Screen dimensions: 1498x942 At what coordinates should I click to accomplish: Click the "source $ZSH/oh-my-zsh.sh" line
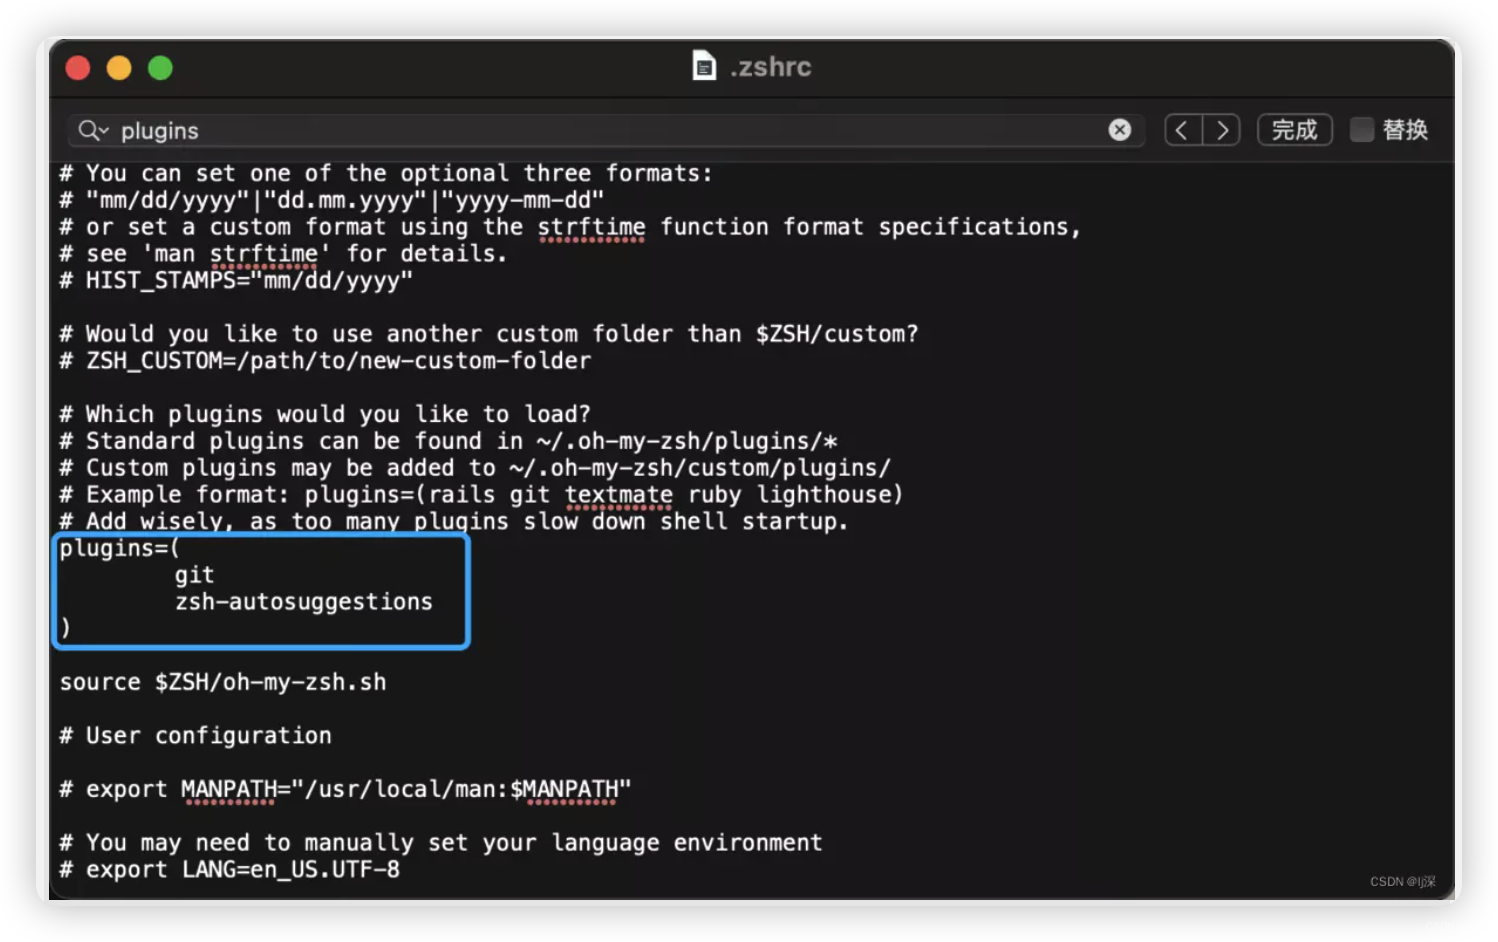[x=223, y=682]
